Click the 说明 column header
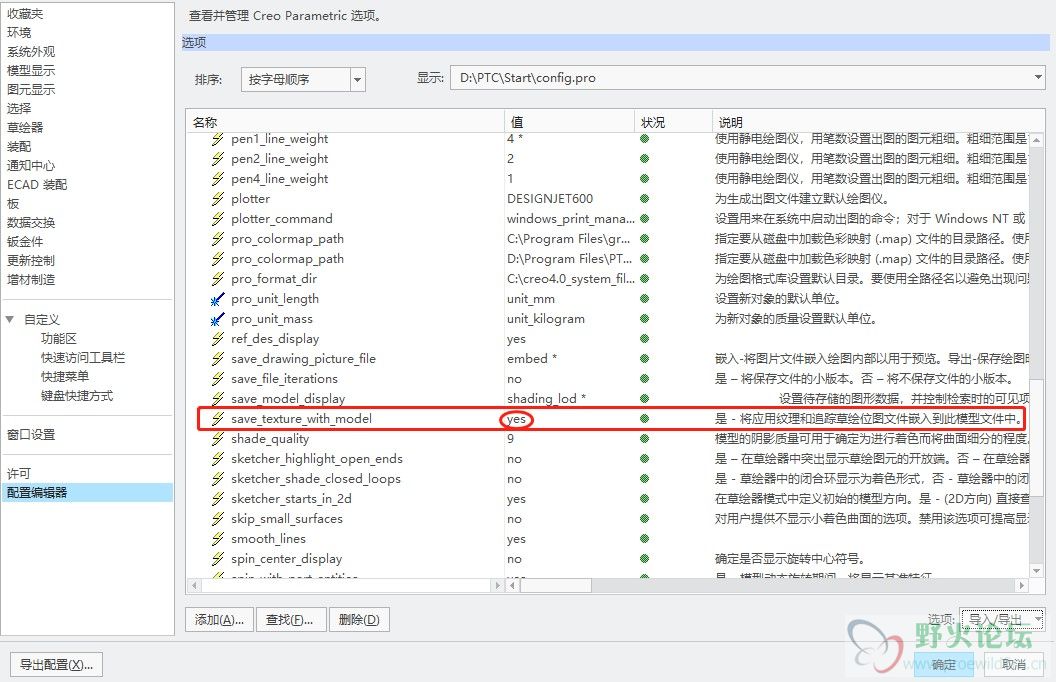Screen dimensions: 1056x682 pos(878,122)
